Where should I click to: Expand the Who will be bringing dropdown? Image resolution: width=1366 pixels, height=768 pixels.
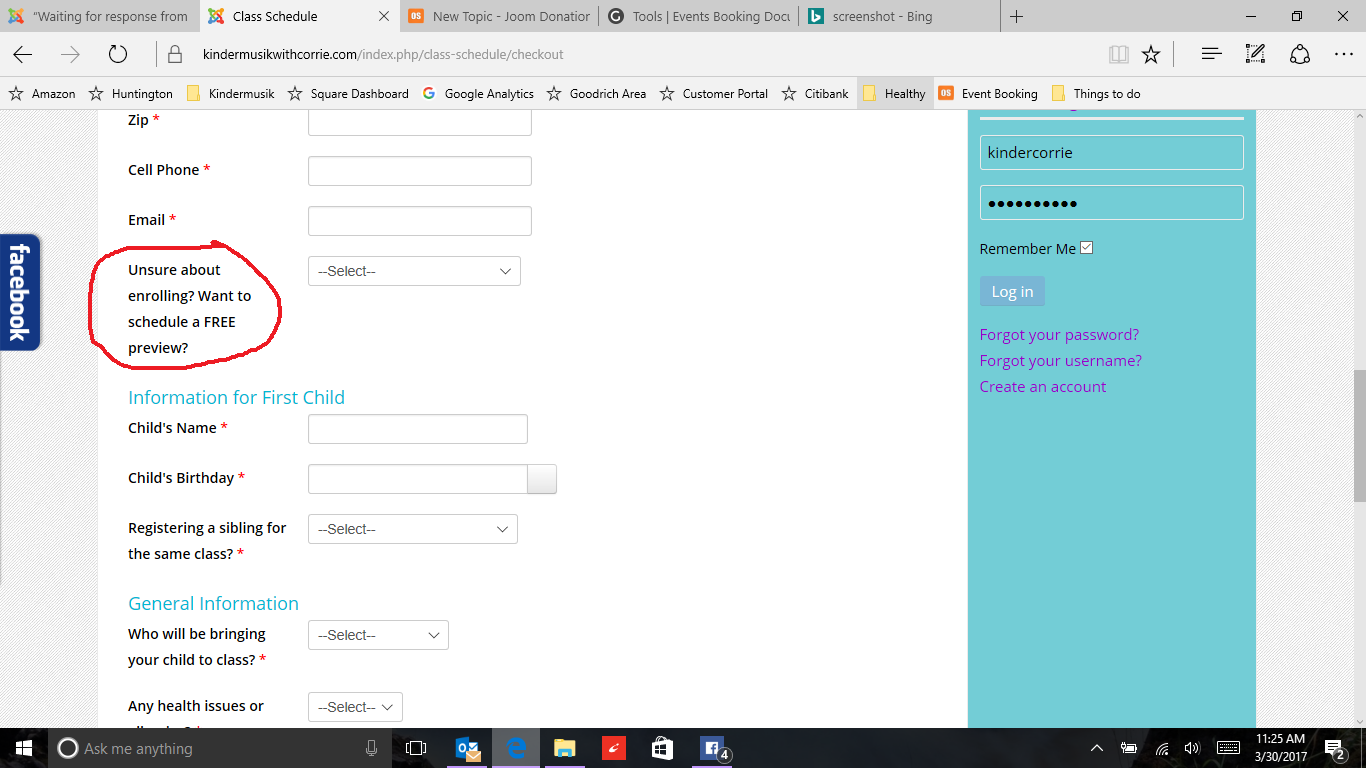[378, 635]
